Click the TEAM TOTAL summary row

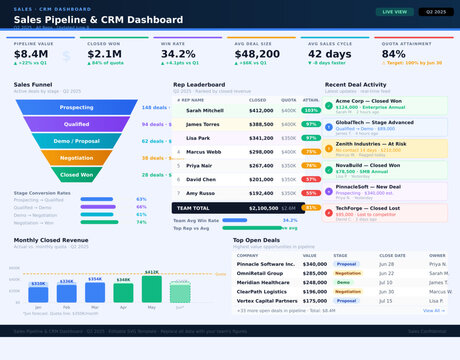click(x=238, y=208)
